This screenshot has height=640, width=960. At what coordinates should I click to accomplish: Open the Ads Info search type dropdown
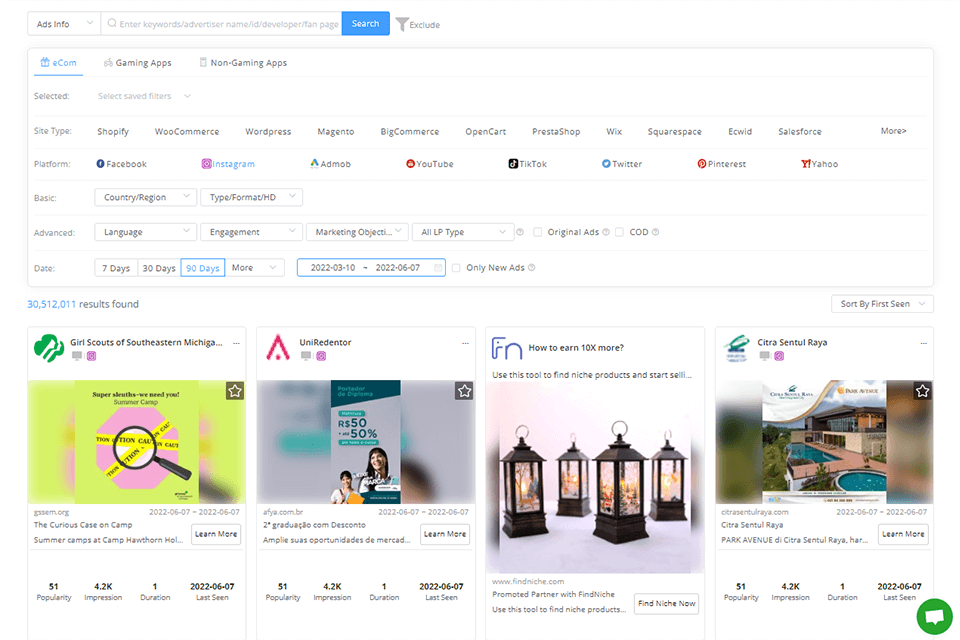point(63,24)
